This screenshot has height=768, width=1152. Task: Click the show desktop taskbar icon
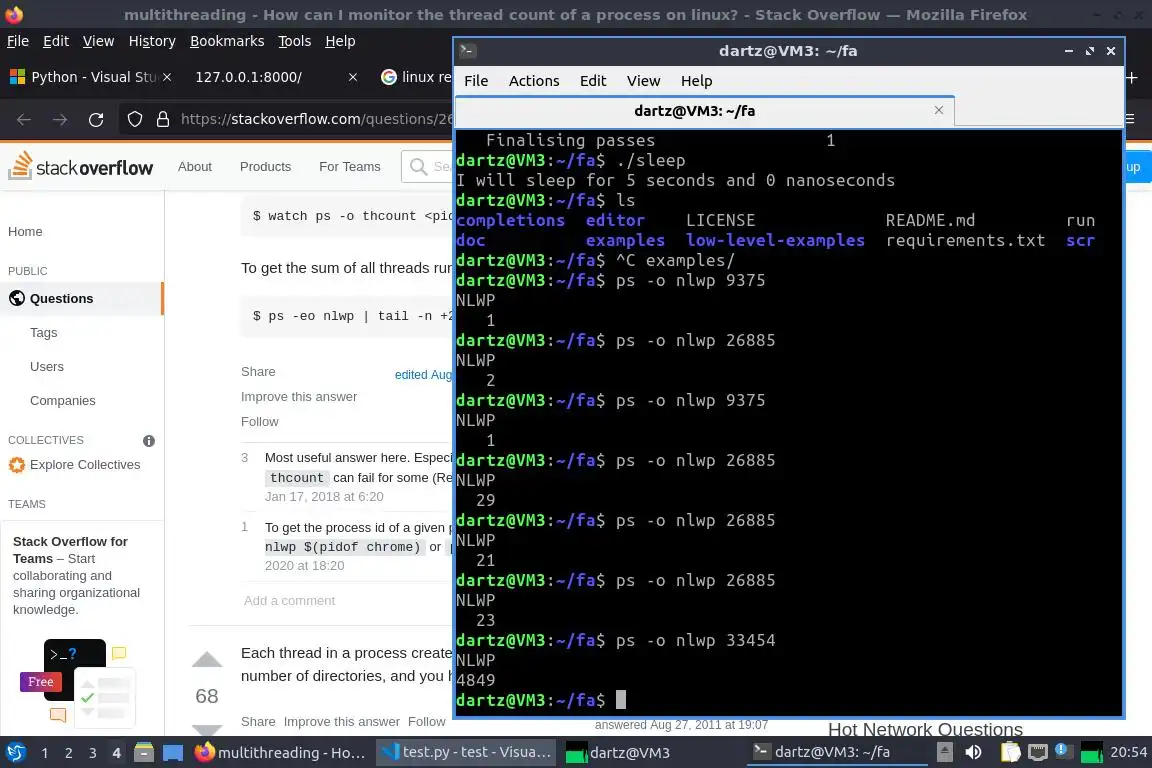(173, 753)
